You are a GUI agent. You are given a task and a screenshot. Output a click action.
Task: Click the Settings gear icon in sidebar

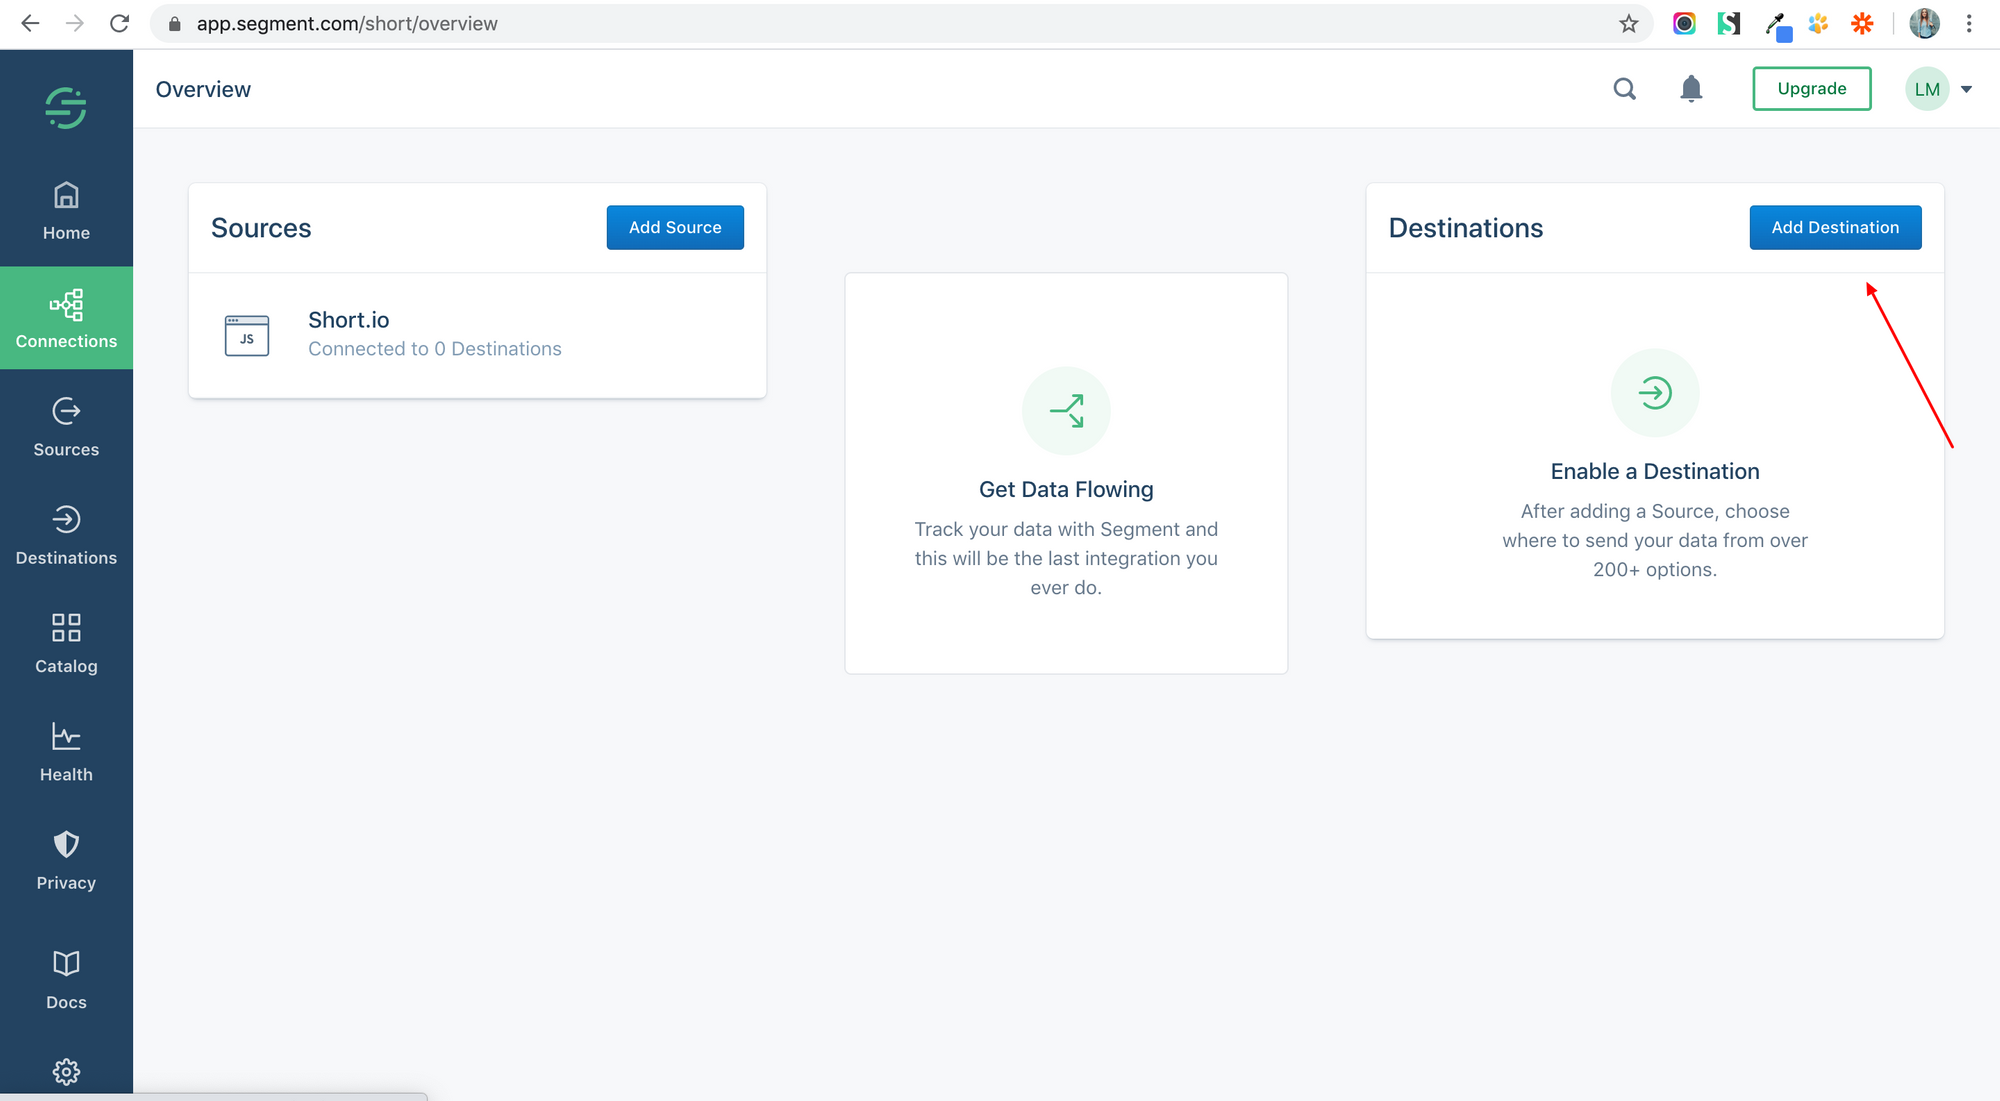coord(65,1070)
